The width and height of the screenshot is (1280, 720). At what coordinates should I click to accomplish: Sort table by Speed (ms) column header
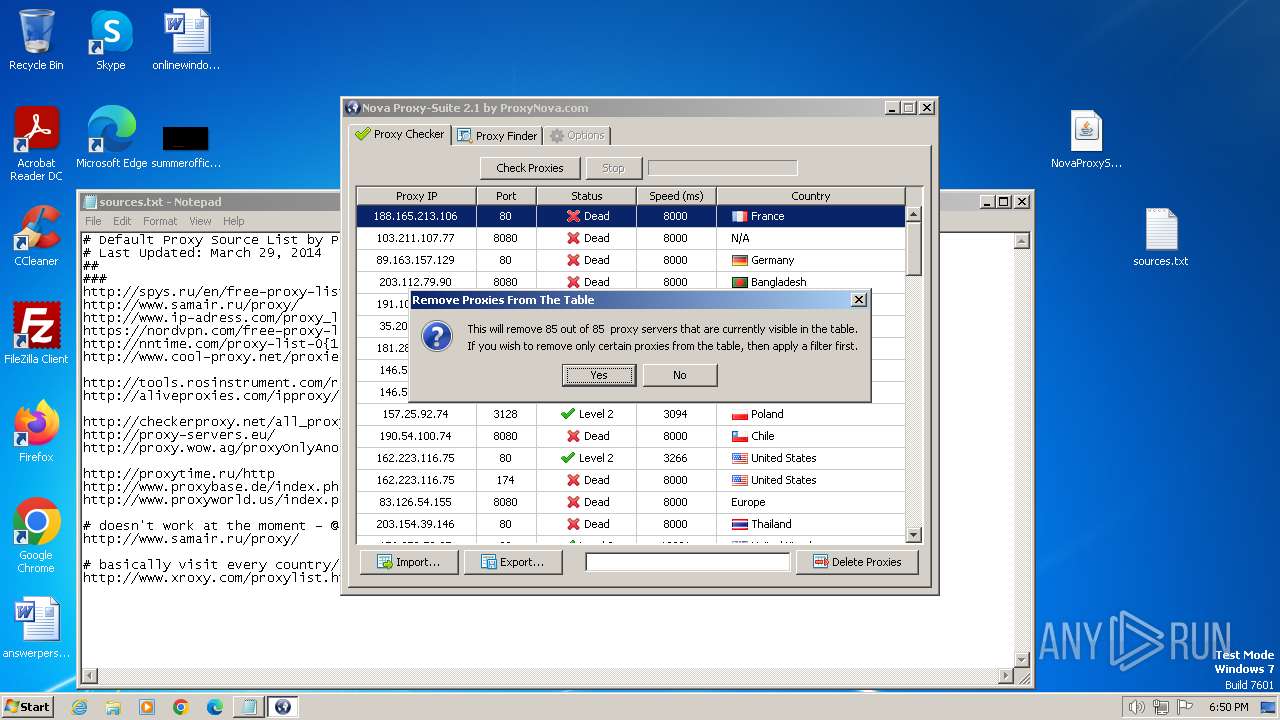tap(676, 196)
